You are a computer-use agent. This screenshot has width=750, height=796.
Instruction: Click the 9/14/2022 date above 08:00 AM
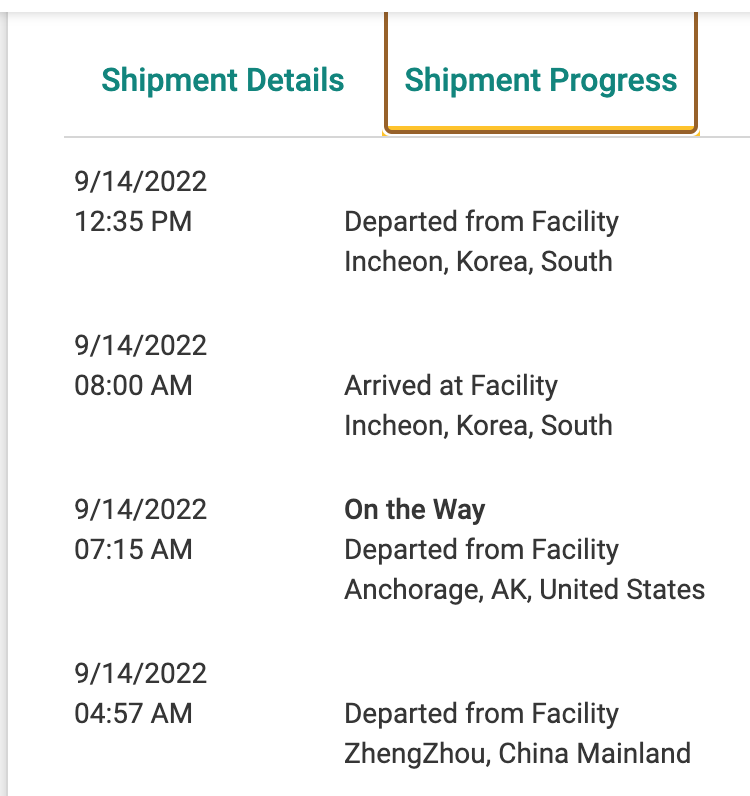point(141,345)
